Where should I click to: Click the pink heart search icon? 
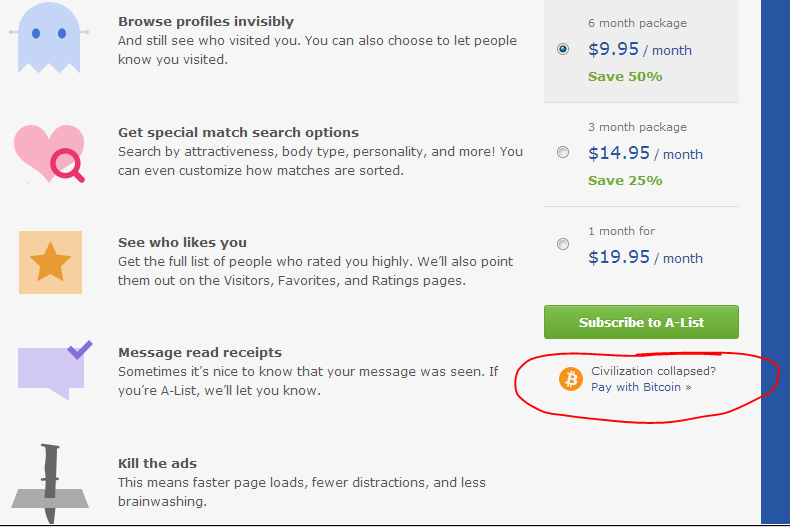(49, 154)
